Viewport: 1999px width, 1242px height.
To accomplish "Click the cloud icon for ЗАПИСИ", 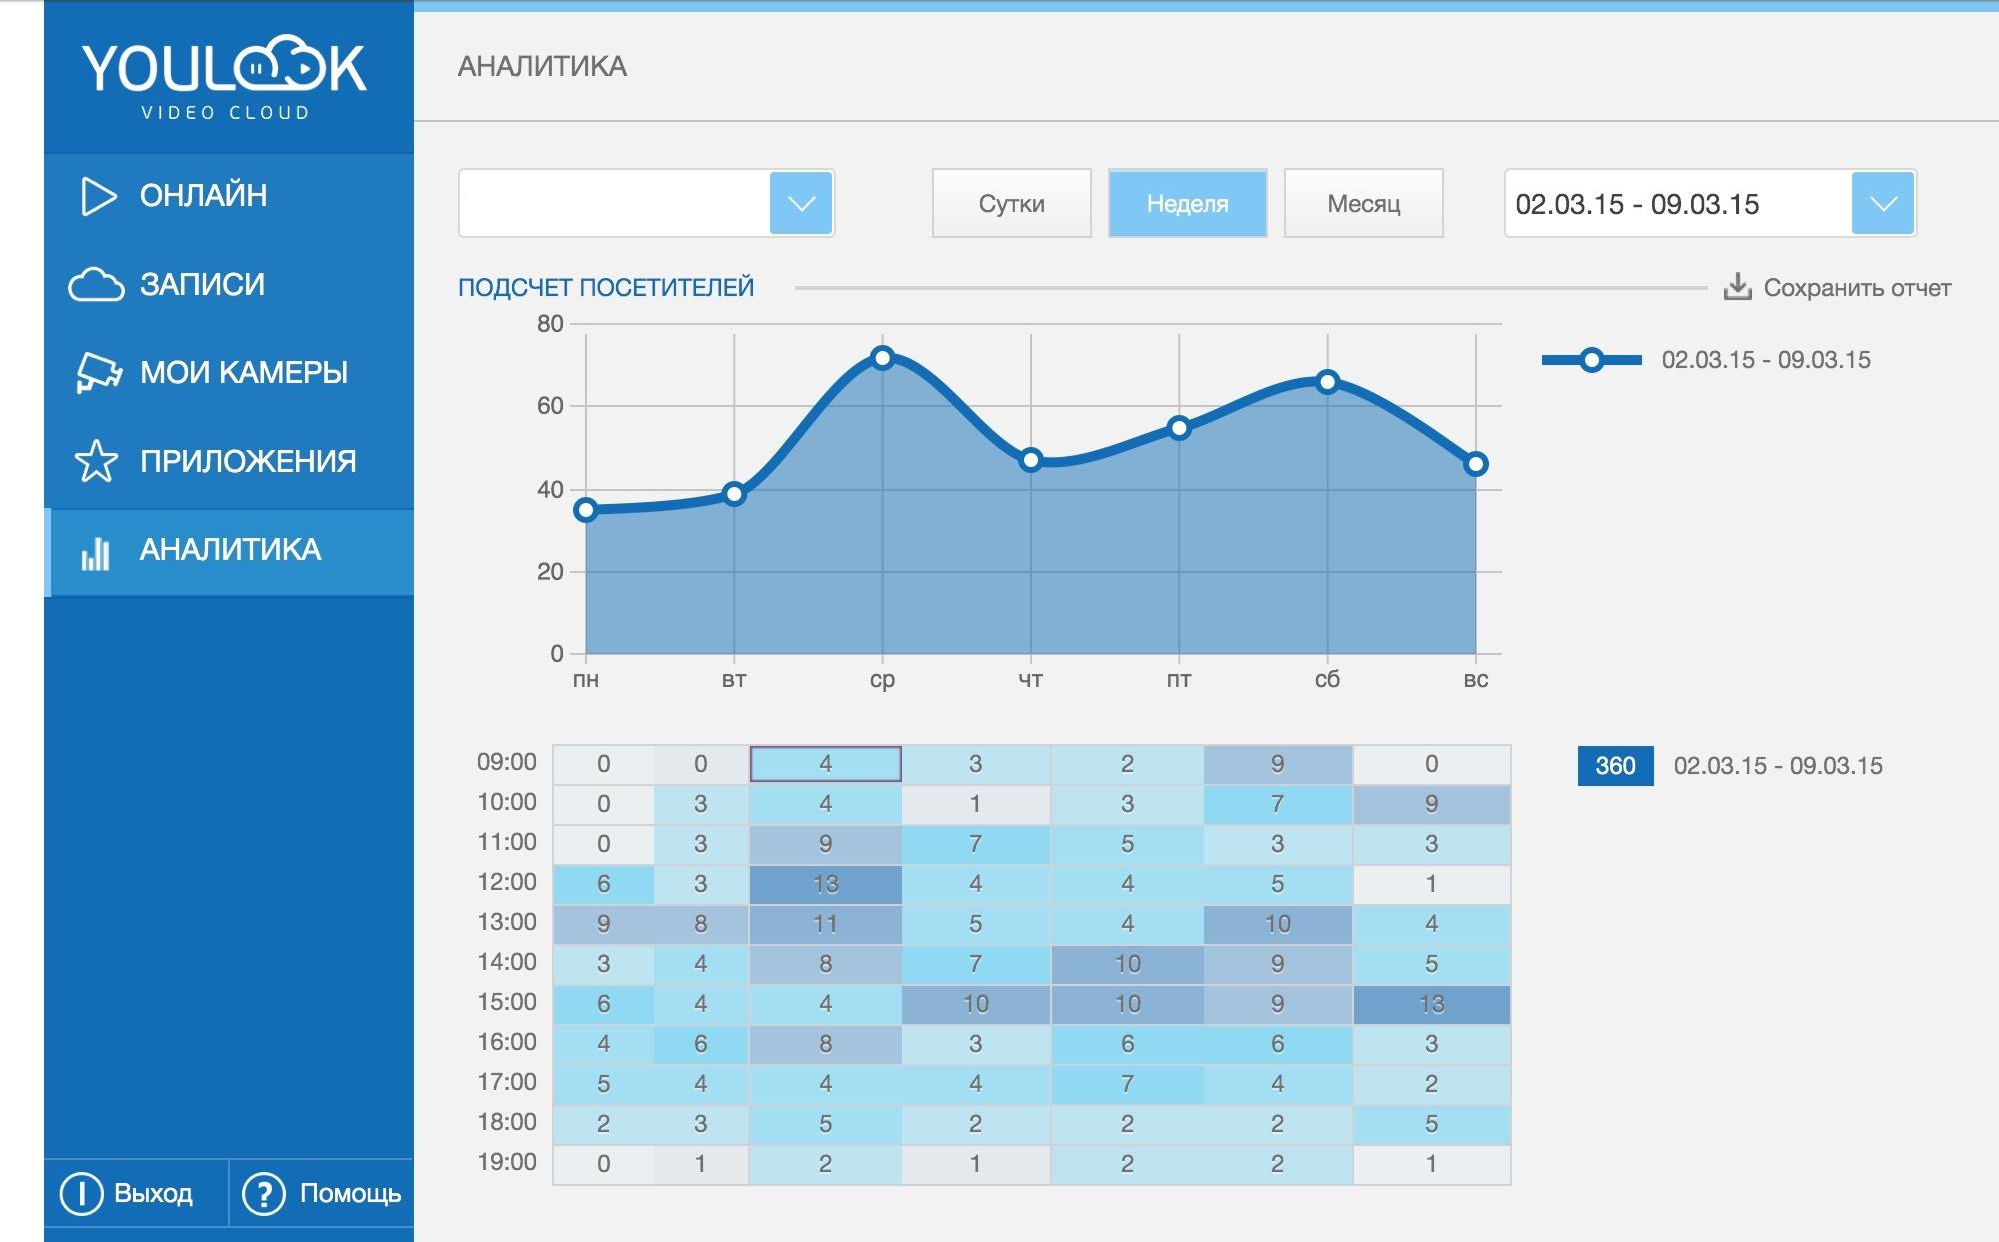I will coord(96,285).
